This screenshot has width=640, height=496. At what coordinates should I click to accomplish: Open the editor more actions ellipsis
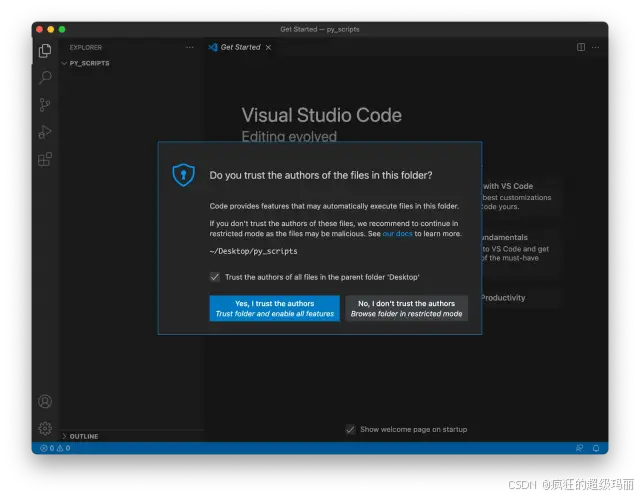tap(596, 47)
